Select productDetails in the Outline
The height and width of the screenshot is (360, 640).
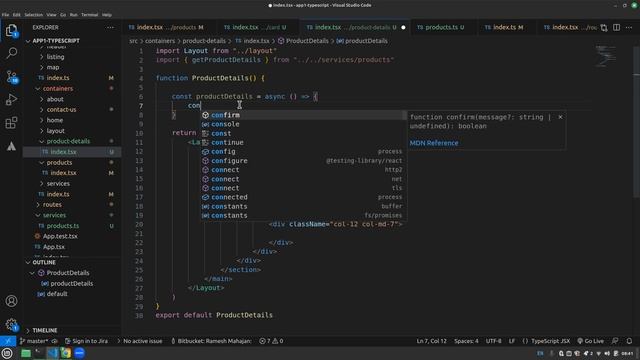[x=71, y=284]
